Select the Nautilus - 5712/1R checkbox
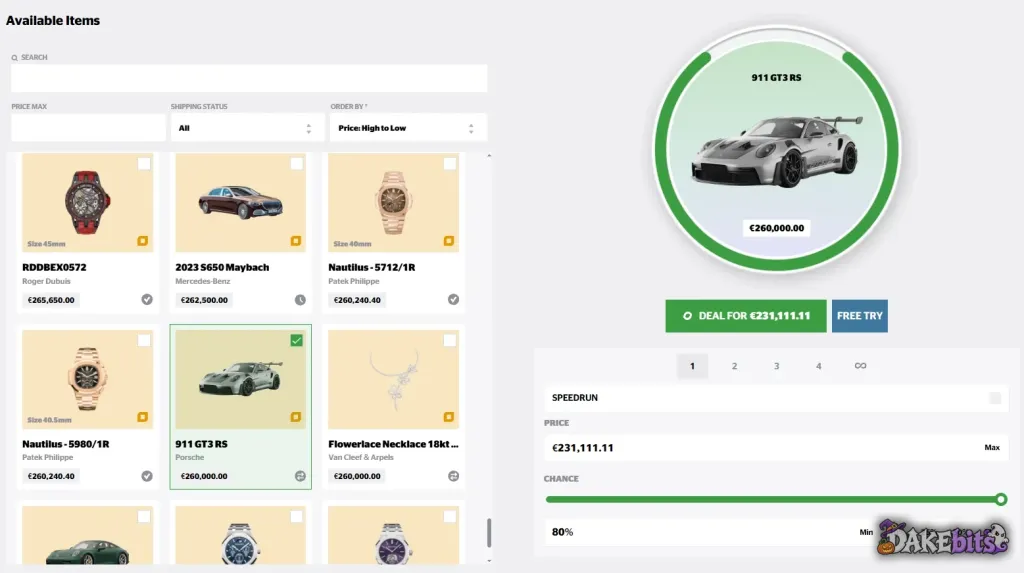The height and width of the screenshot is (573, 1024). point(449,163)
